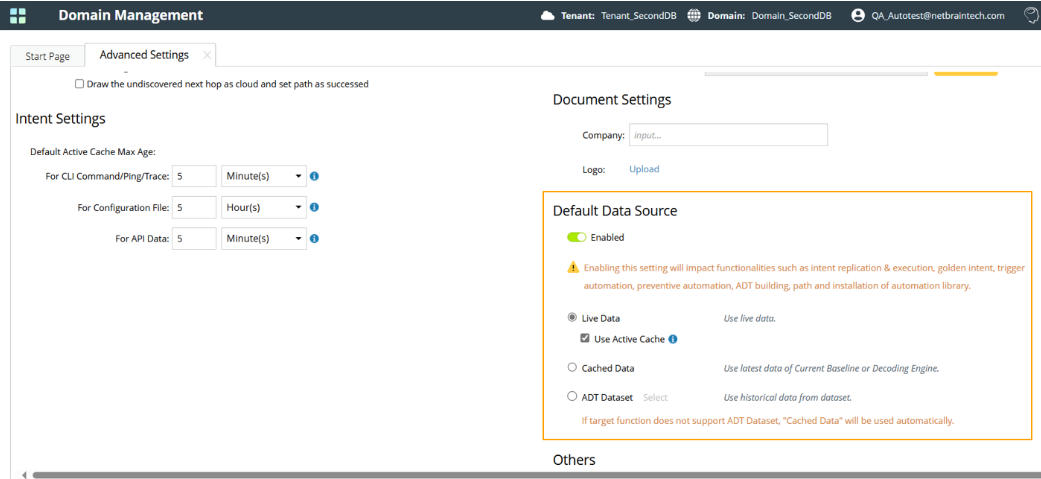The height and width of the screenshot is (479, 1041).
Task: Click the Company input field
Action: [728, 135]
